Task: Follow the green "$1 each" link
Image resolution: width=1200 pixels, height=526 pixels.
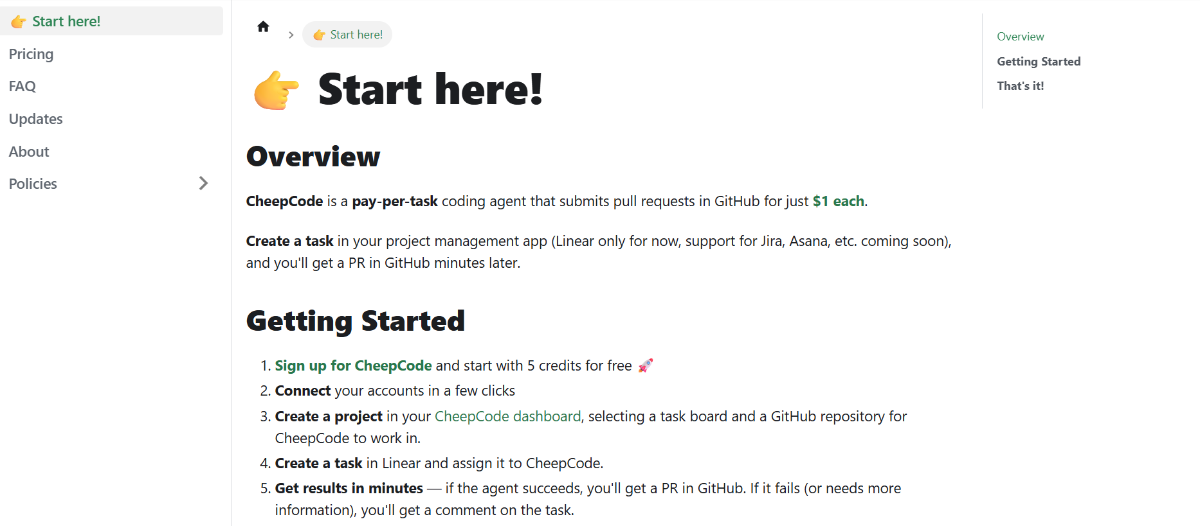Action: coord(838,201)
